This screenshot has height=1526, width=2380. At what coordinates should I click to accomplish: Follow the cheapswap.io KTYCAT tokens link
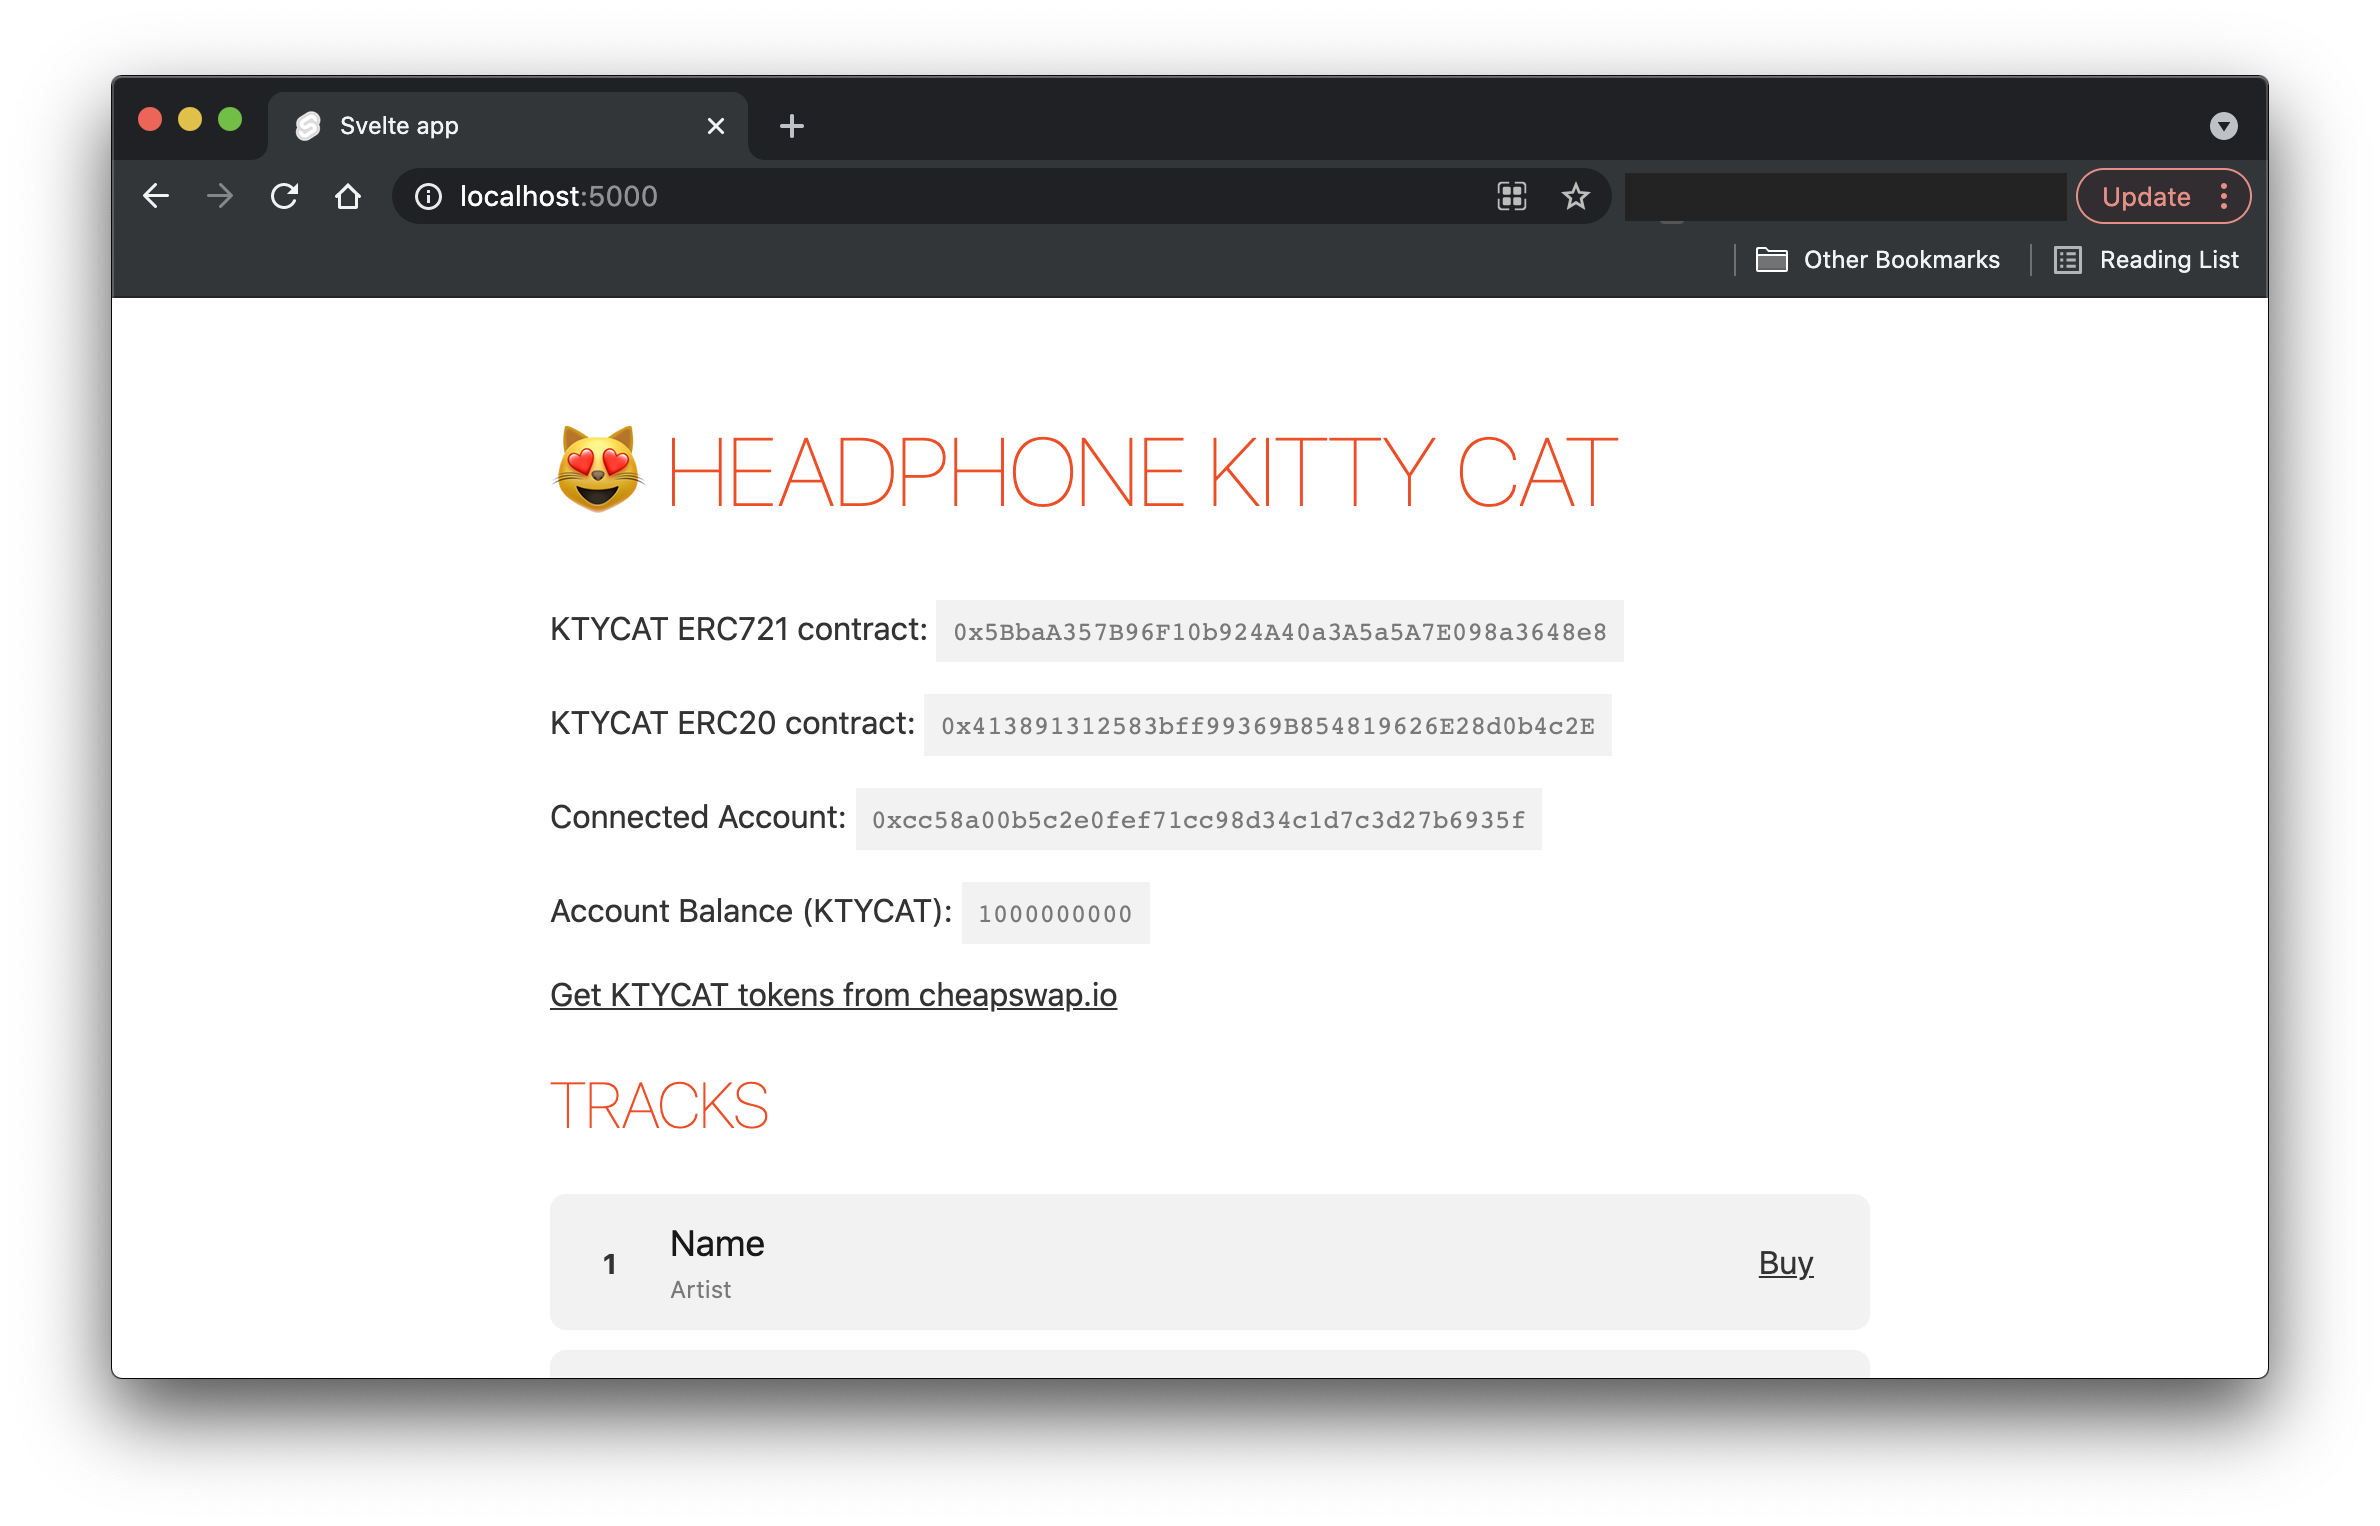coord(833,995)
